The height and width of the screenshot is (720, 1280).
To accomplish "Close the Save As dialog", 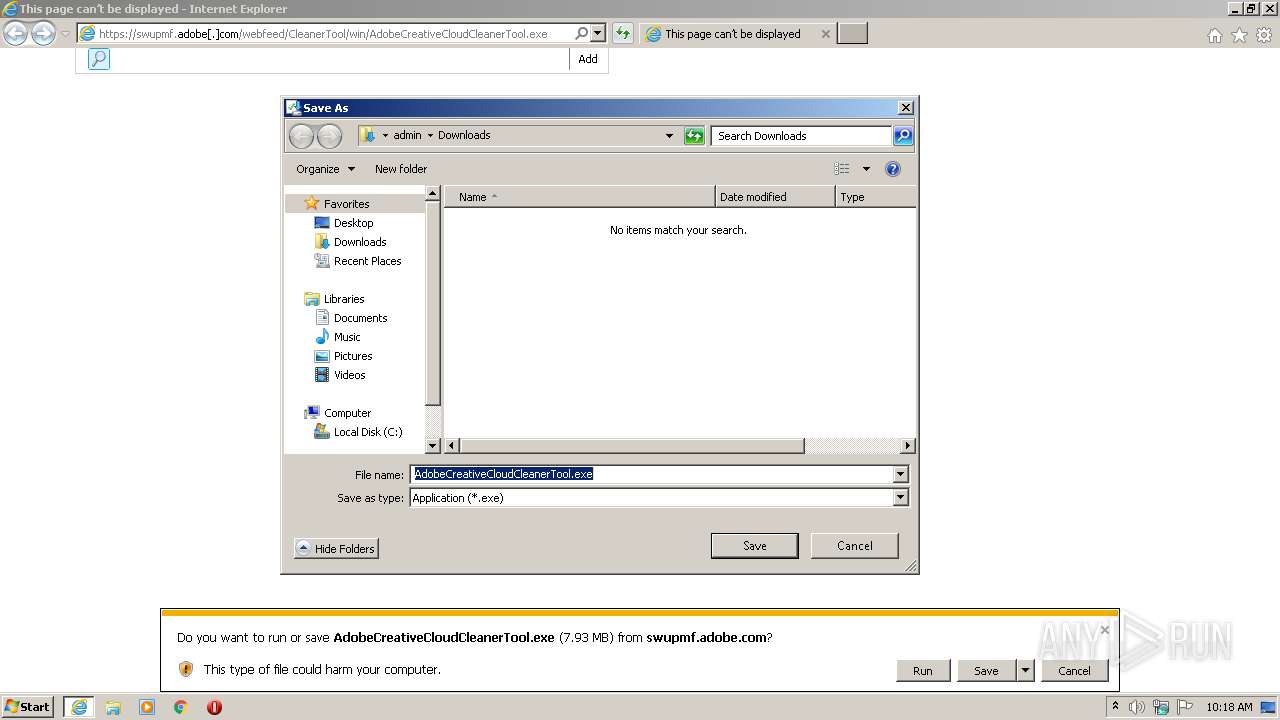I will tap(905, 108).
